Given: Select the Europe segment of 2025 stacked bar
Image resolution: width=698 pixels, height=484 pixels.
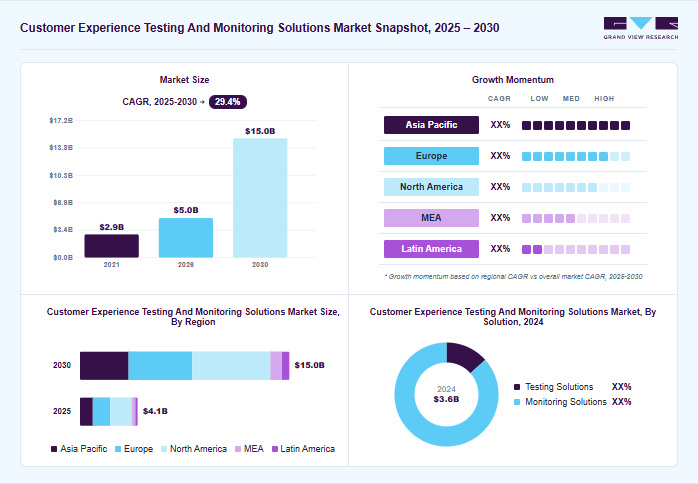Looking at the screenshot, I should click(x=101, y=411).
